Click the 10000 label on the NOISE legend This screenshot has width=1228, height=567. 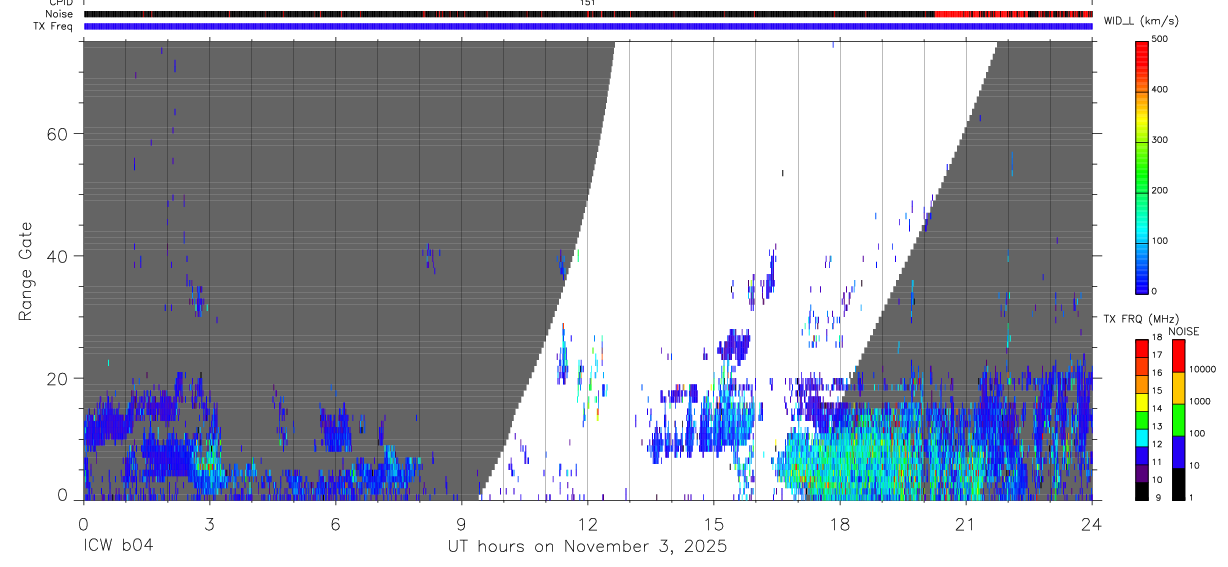[1201, 370]
